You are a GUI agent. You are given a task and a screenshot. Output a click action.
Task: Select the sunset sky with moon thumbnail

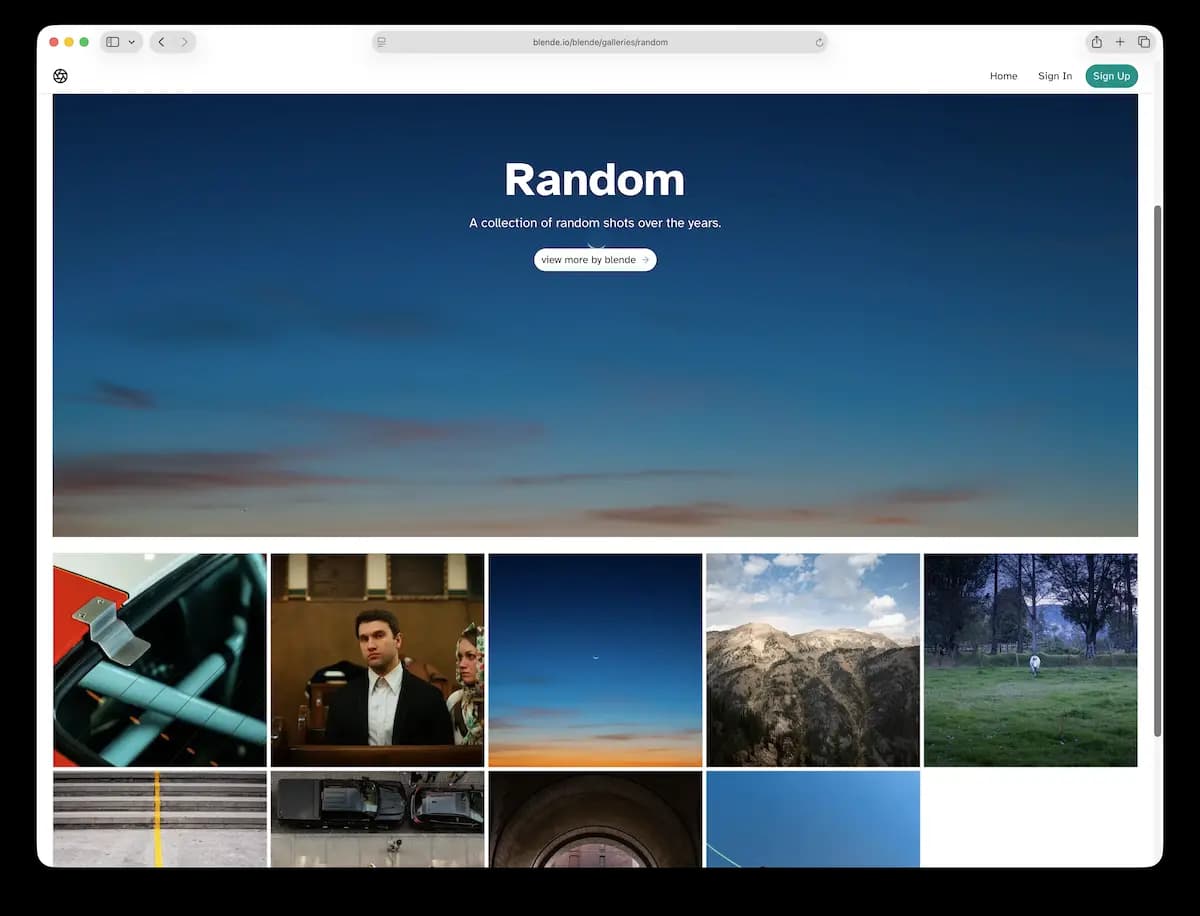coord(595,660)
